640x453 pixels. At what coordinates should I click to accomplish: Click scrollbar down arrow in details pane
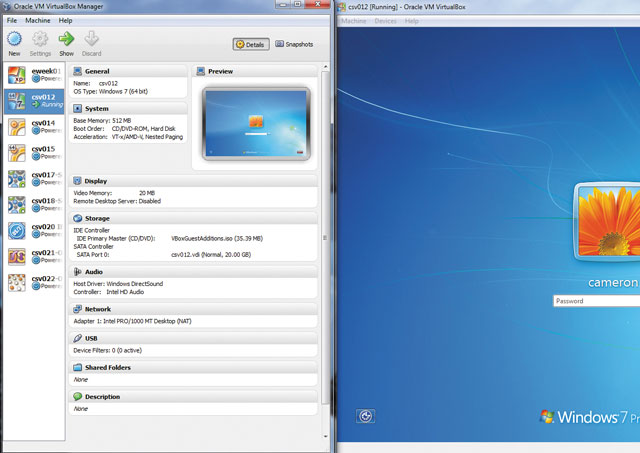pyautogui.click(x=325, y=436)
